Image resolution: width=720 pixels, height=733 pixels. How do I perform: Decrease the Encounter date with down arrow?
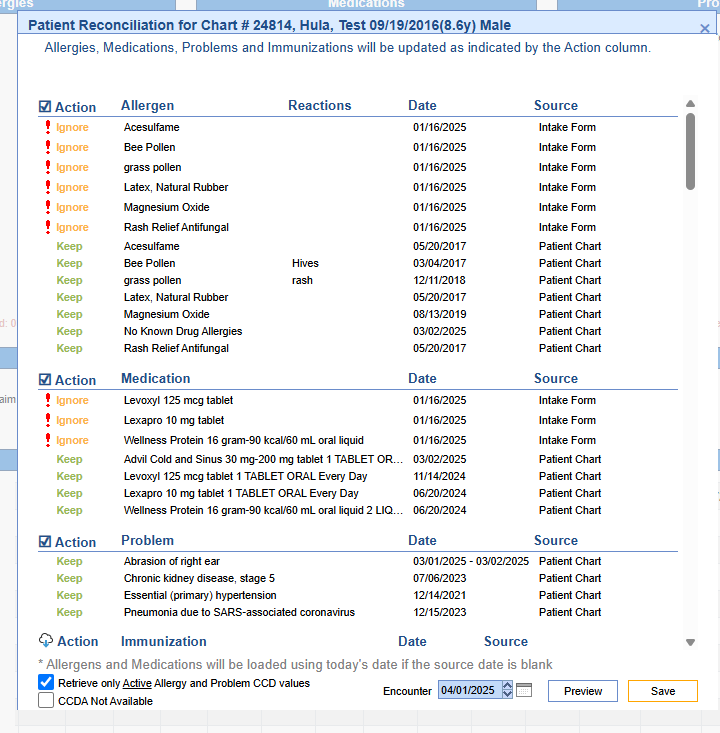pyautogui.click(x=507, y=694)
